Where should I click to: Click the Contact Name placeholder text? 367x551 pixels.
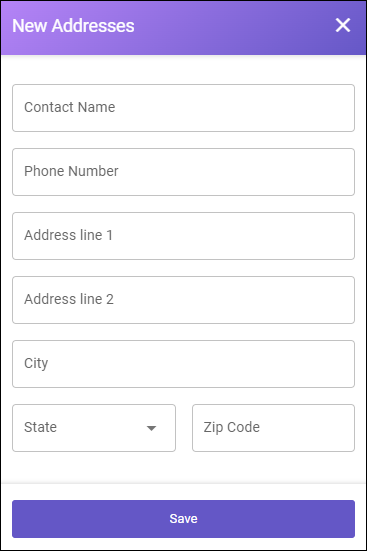(70, 107)
